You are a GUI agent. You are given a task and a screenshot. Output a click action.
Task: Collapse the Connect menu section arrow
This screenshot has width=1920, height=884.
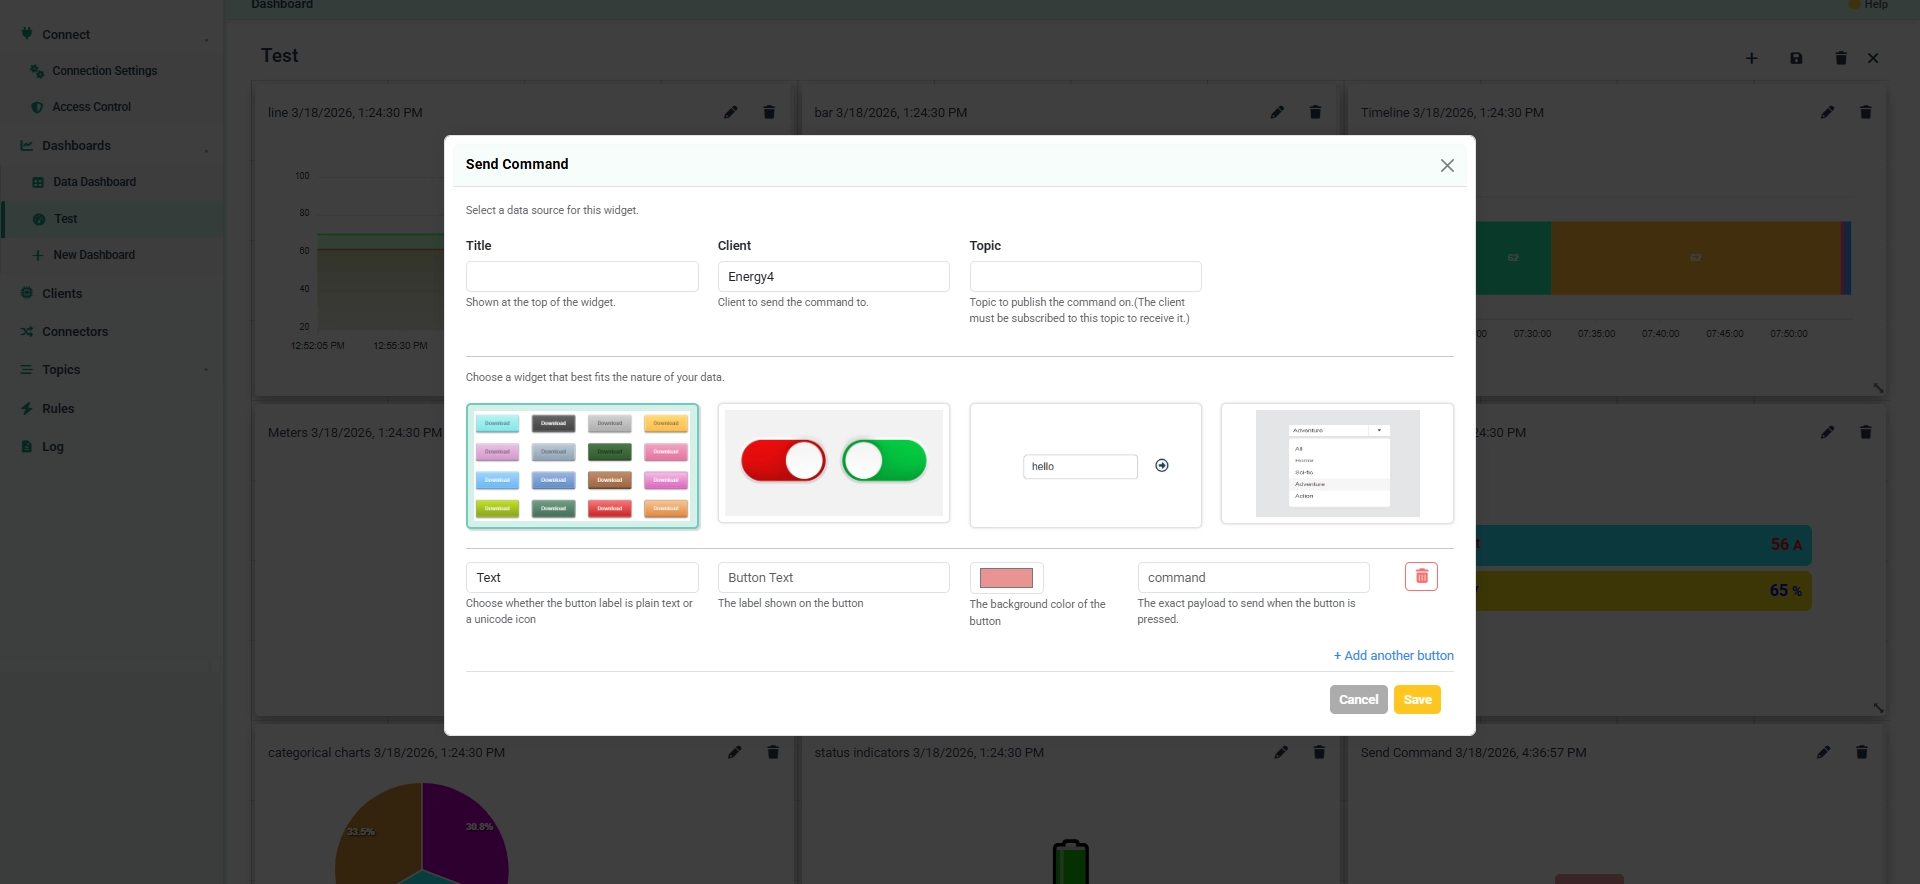click(207, 39)
